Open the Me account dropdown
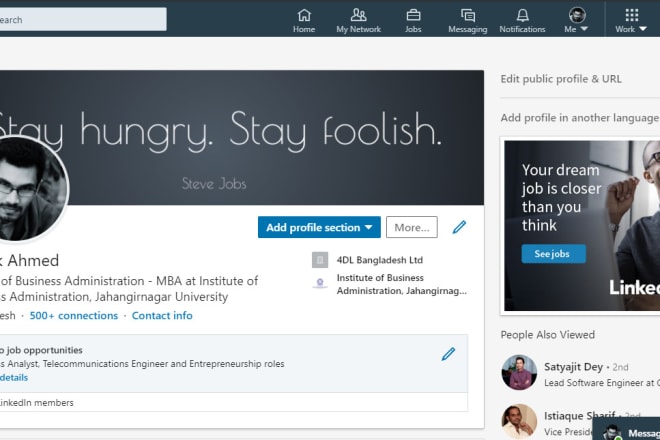The image size is (660, 440). 576,21
